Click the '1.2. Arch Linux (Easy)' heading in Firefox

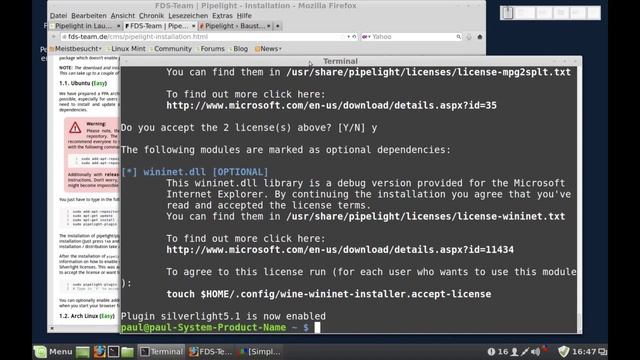[x=87, y=316]
